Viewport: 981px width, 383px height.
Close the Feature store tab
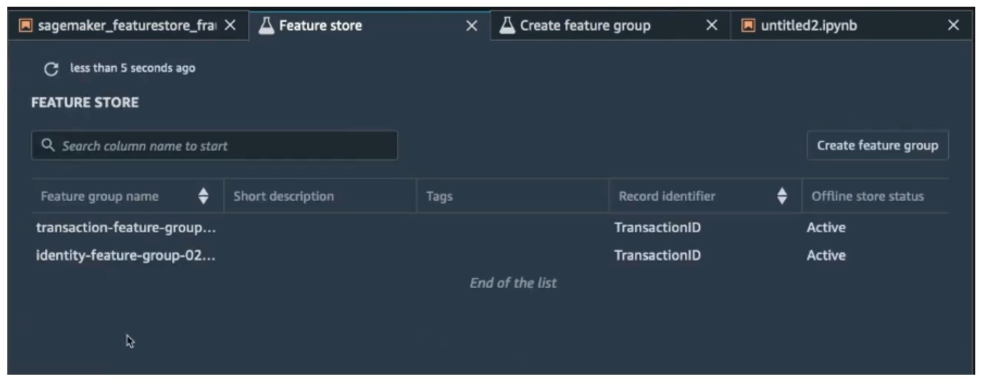tap(472, 26)
